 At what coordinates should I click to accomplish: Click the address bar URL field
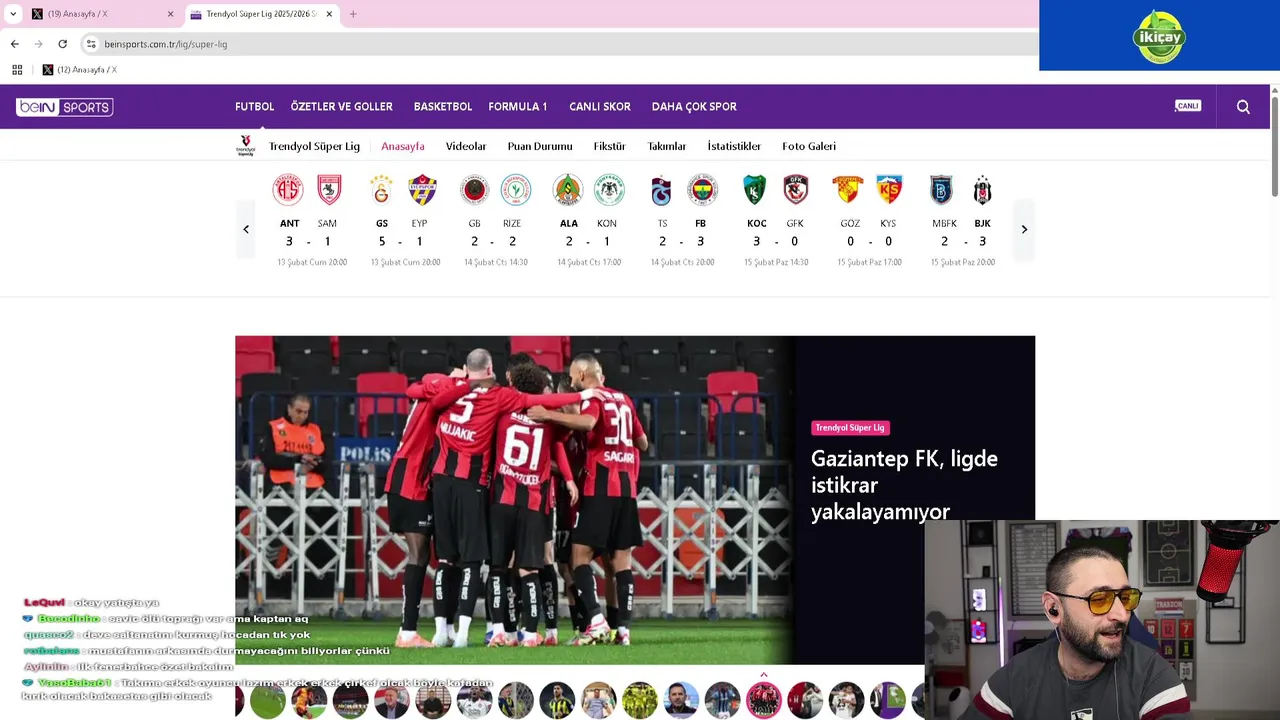click(560, 44)
